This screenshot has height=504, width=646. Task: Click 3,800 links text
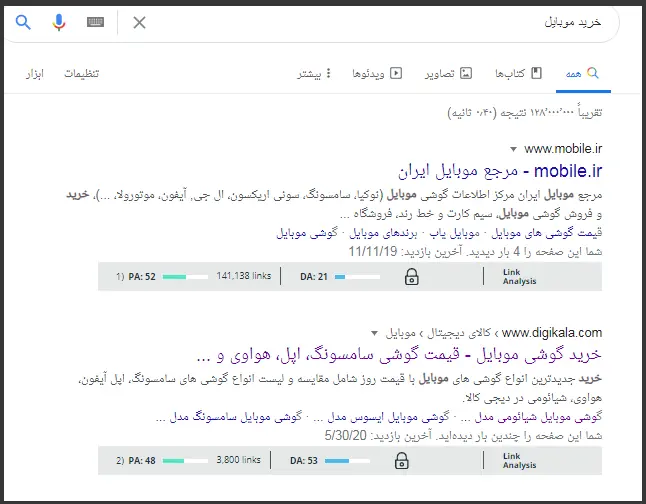239,459
